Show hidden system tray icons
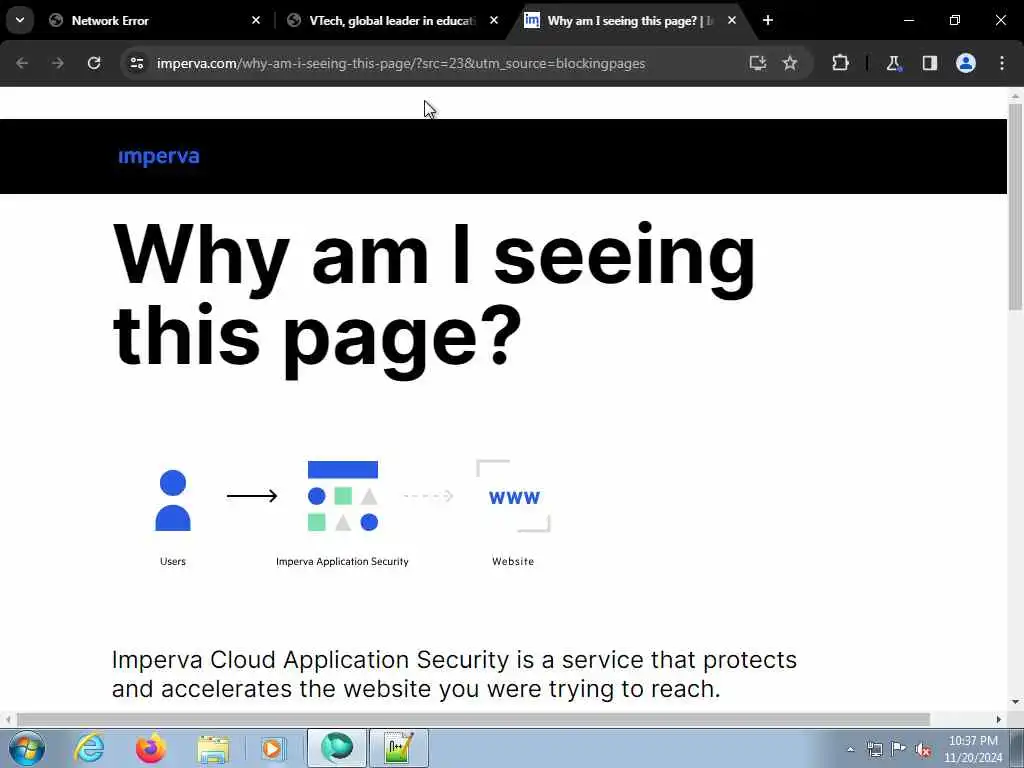This screenshot has height=768, width=1024. pyautogui.click(x=850, y=750)
